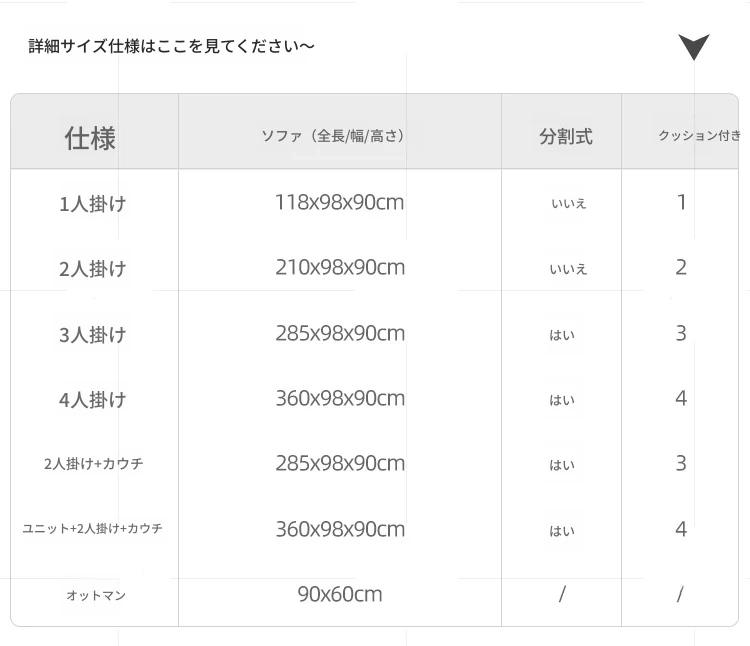
Task: Select the 1人掛け row label
Action: pos(92,204)
